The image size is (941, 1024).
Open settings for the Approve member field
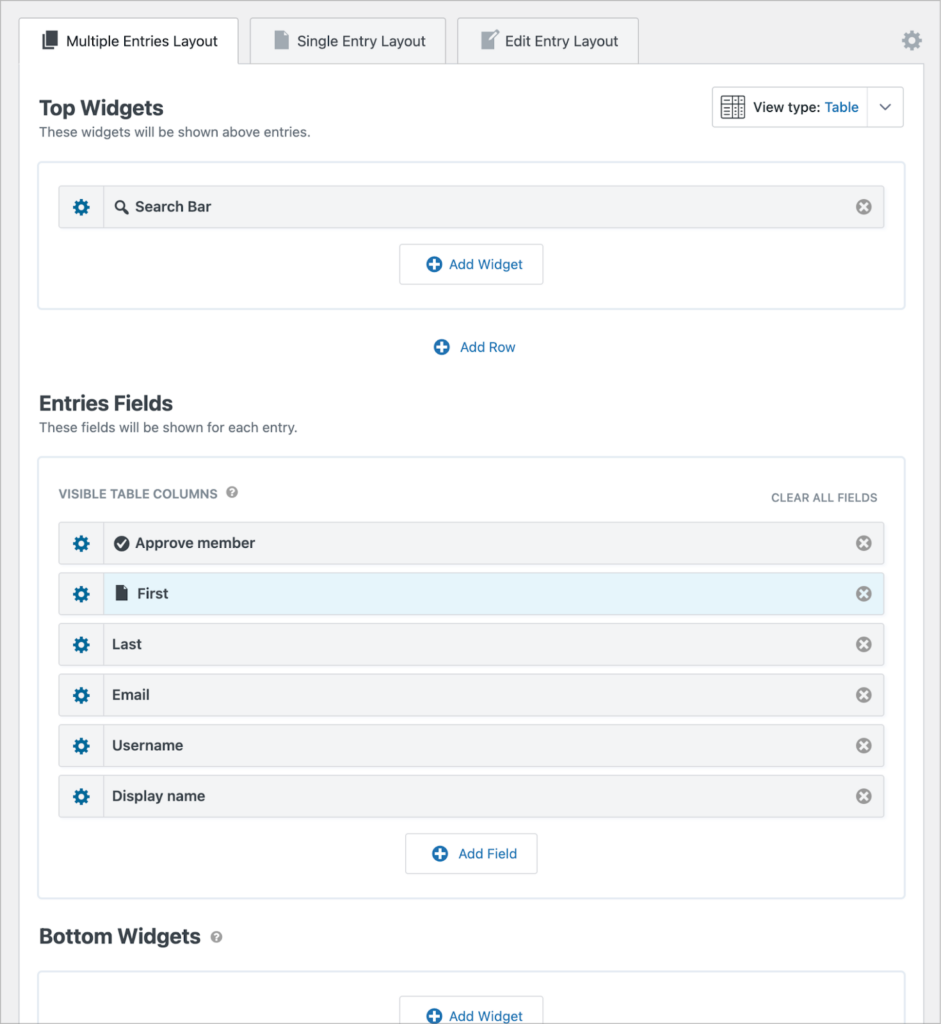click(81, 543)
